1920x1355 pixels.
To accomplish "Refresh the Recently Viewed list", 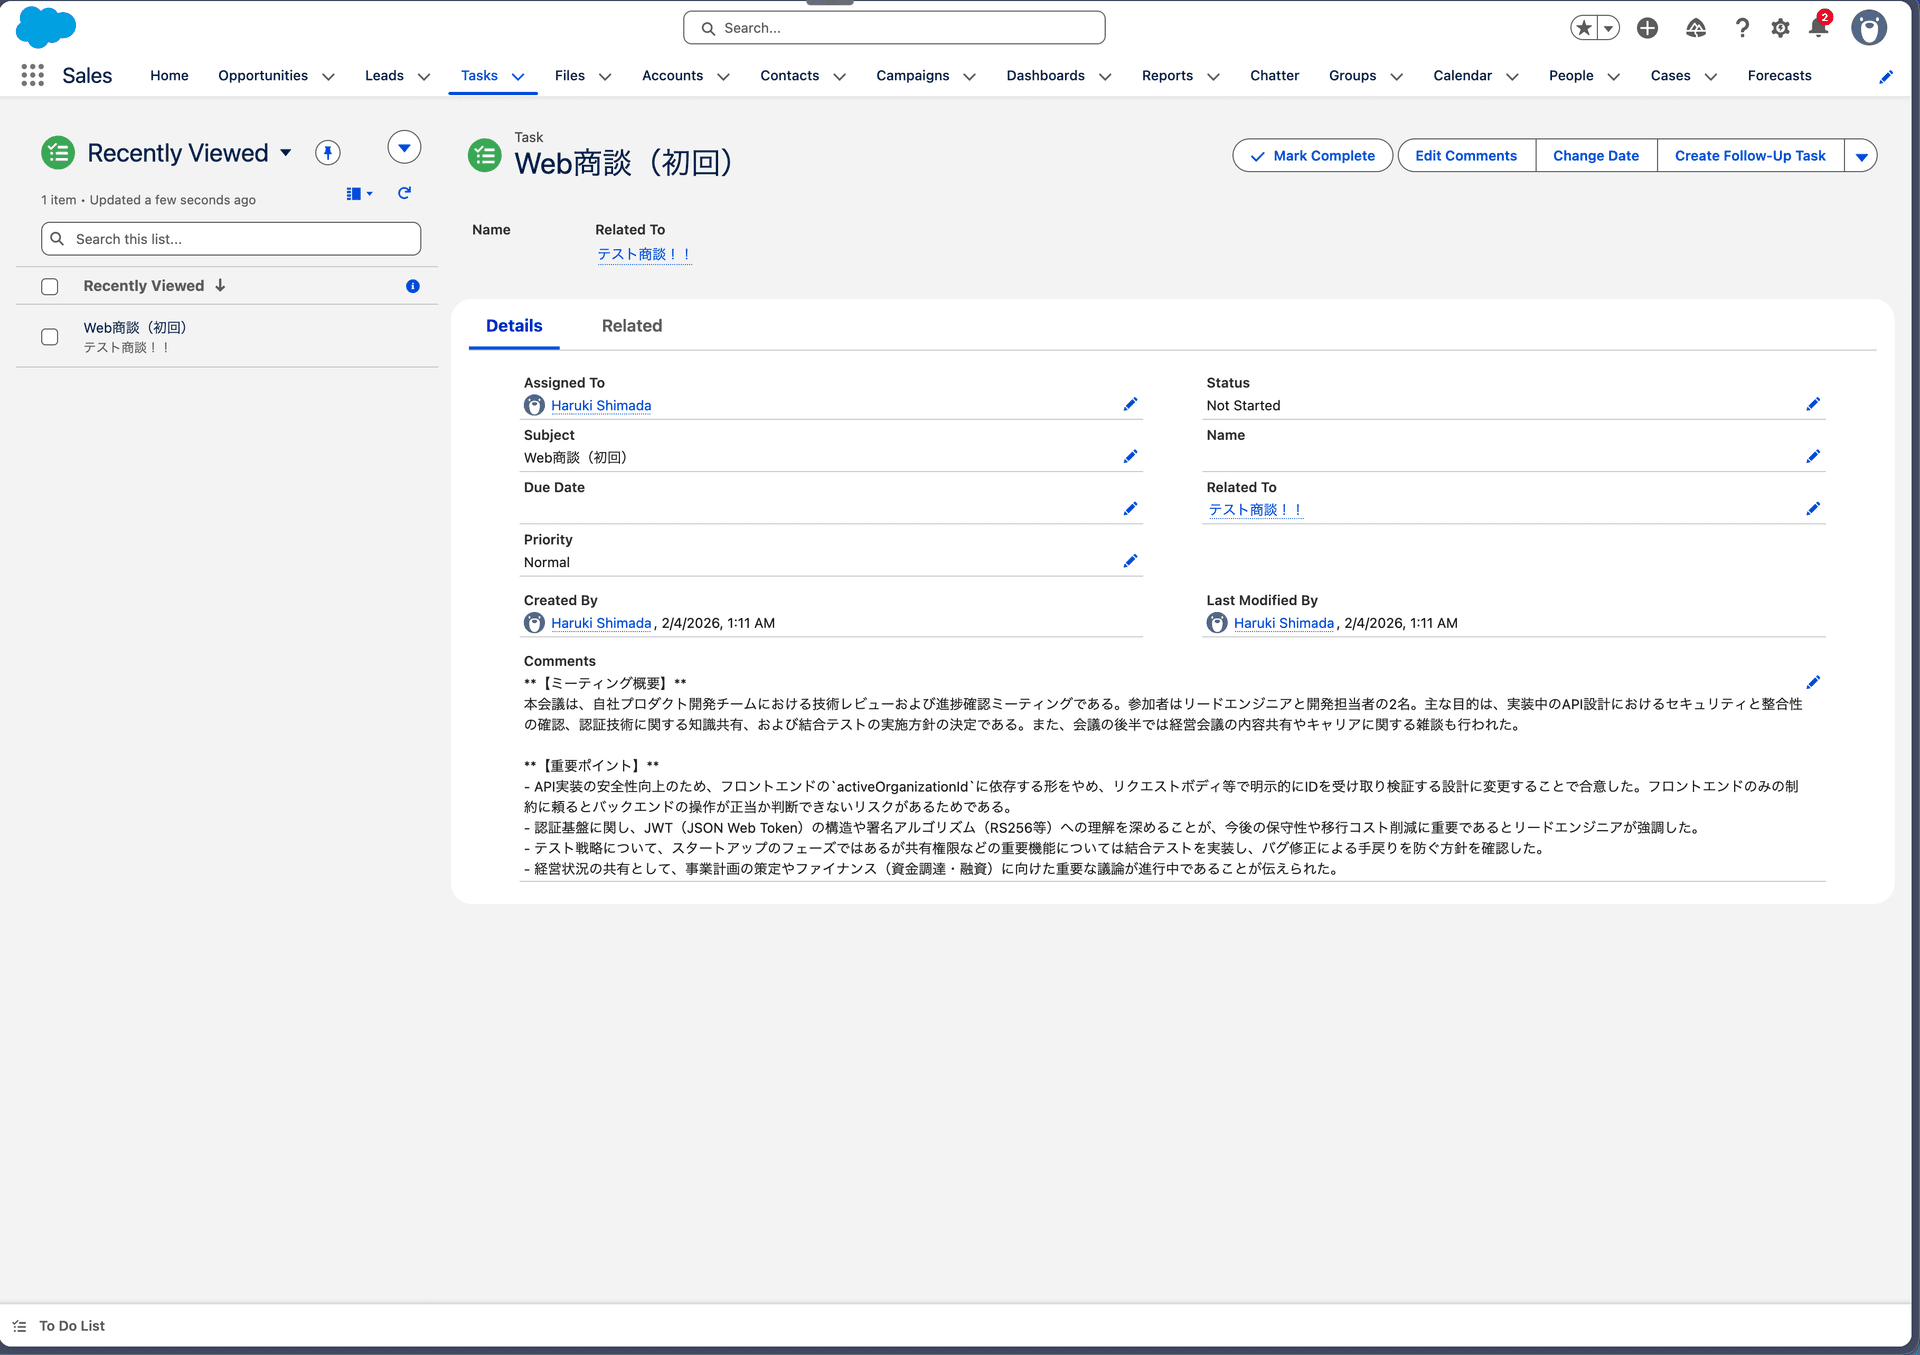I will pyautogui.click(x=404, y=193).
